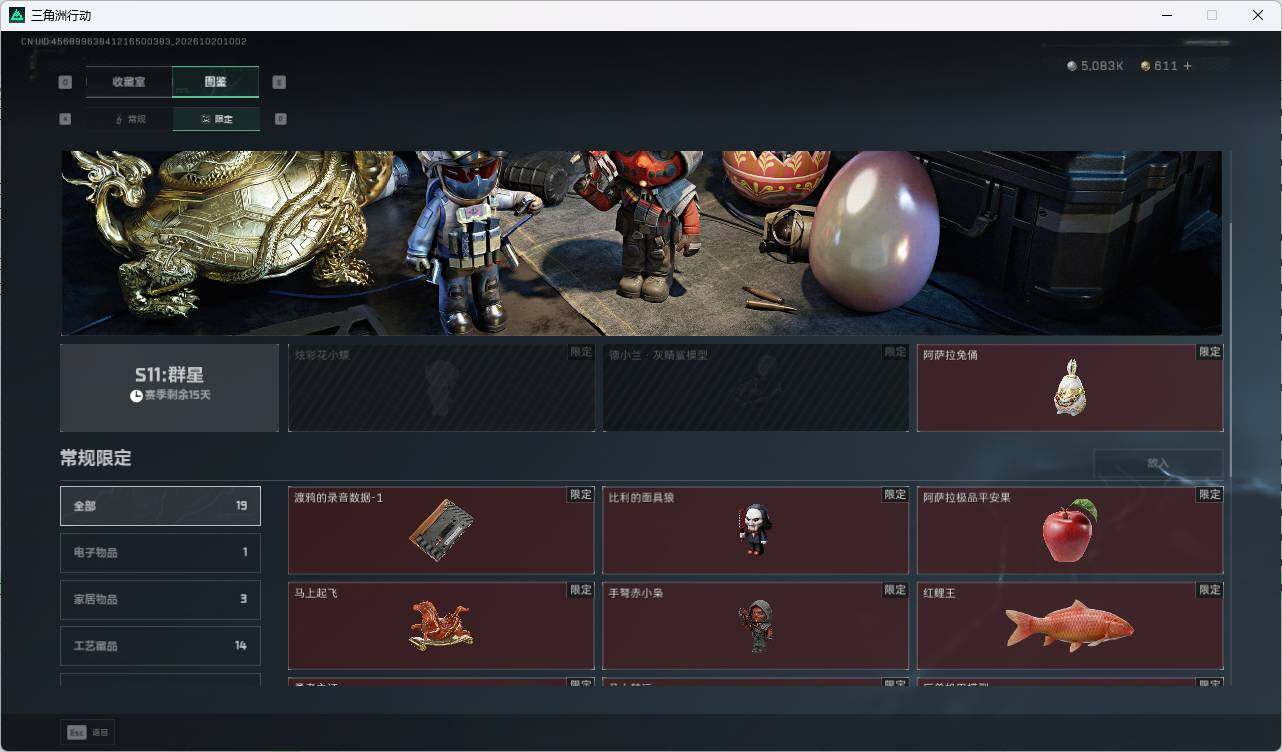Click the 马上起飞 item name
This screenshot has height=752, width=1282.
click(316, 593)
